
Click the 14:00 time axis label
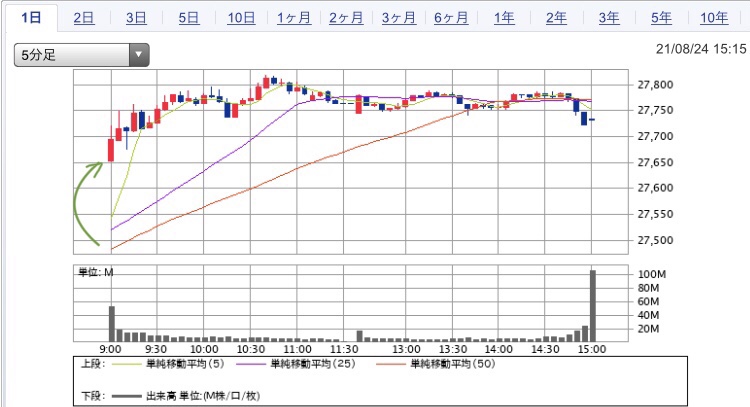click(x=498, y=349)
